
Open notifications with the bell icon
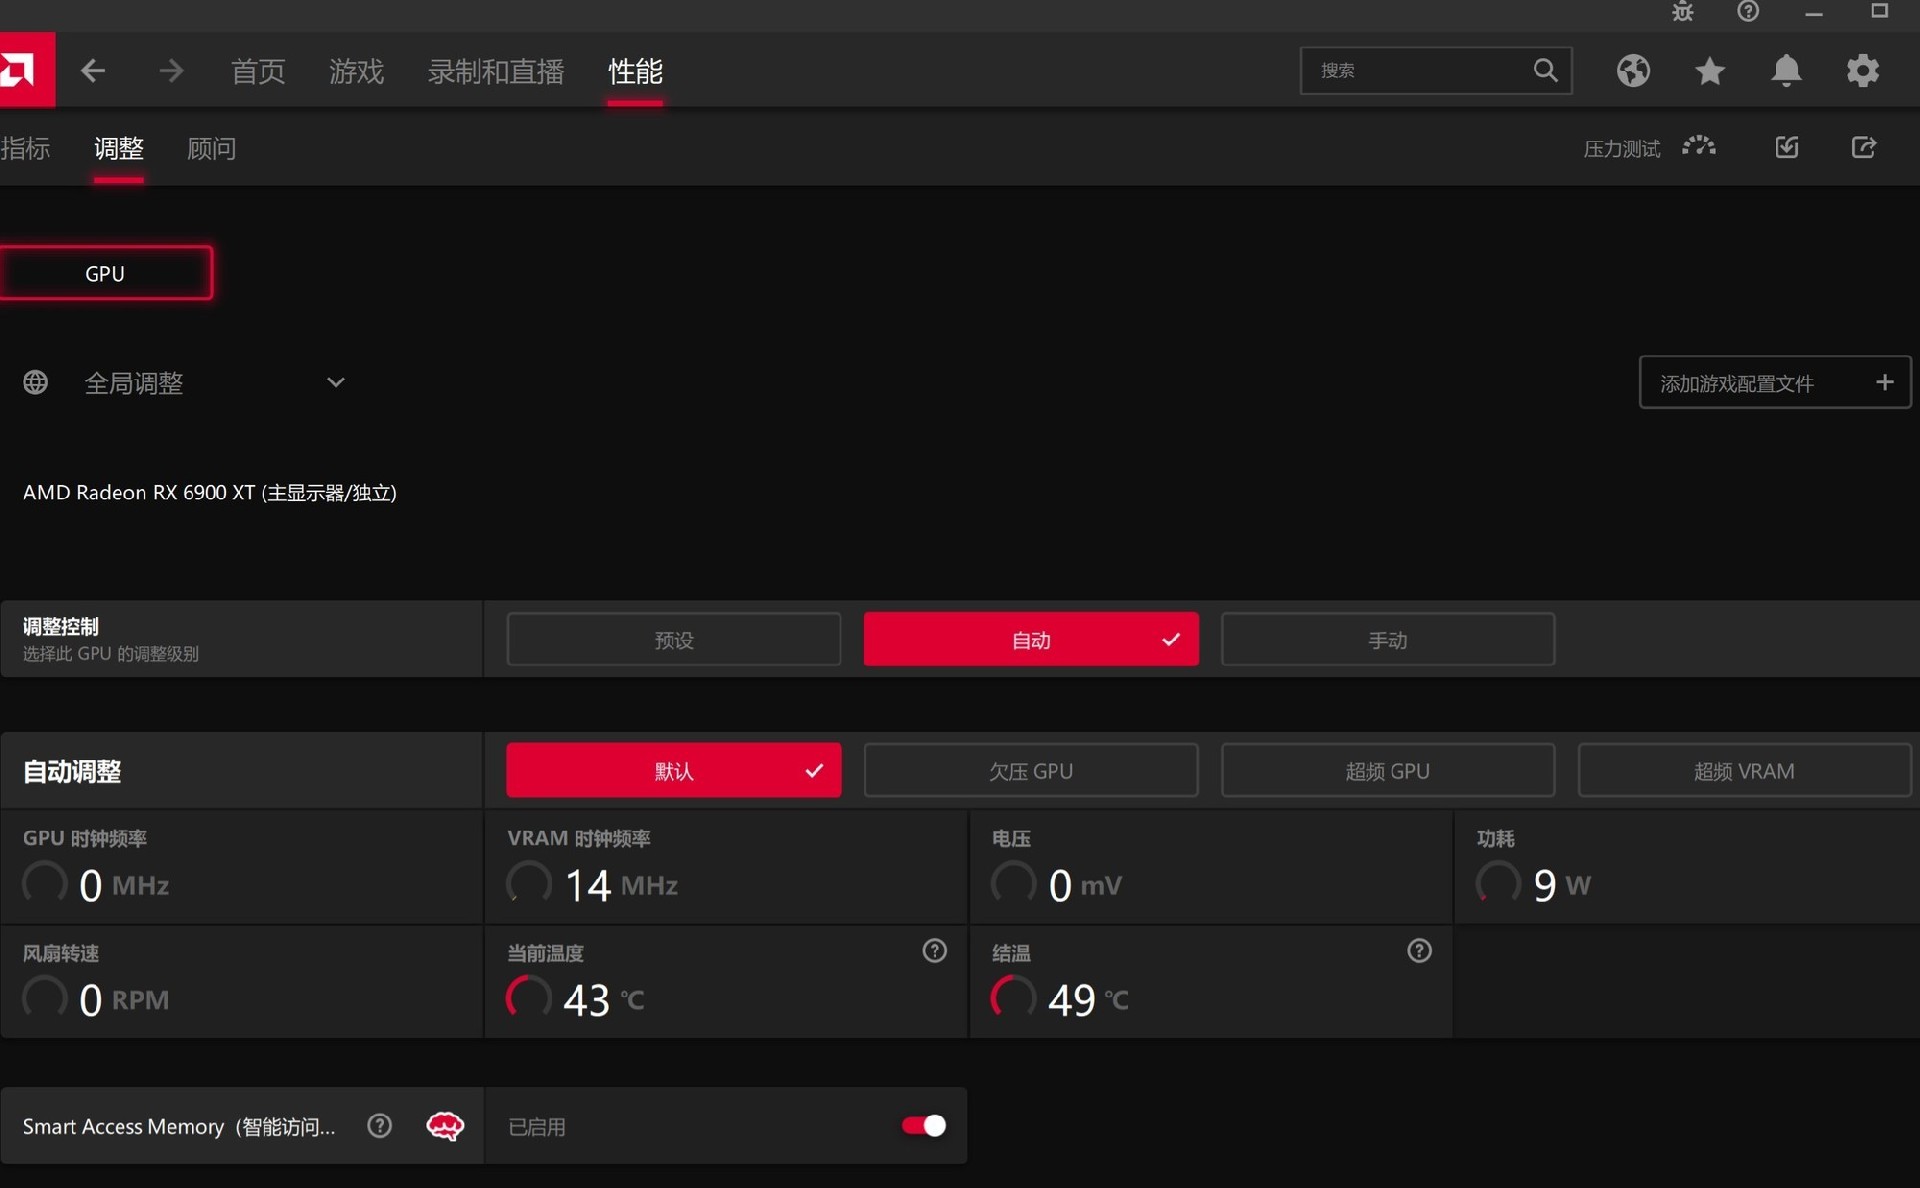click(x=1787, y=70)
